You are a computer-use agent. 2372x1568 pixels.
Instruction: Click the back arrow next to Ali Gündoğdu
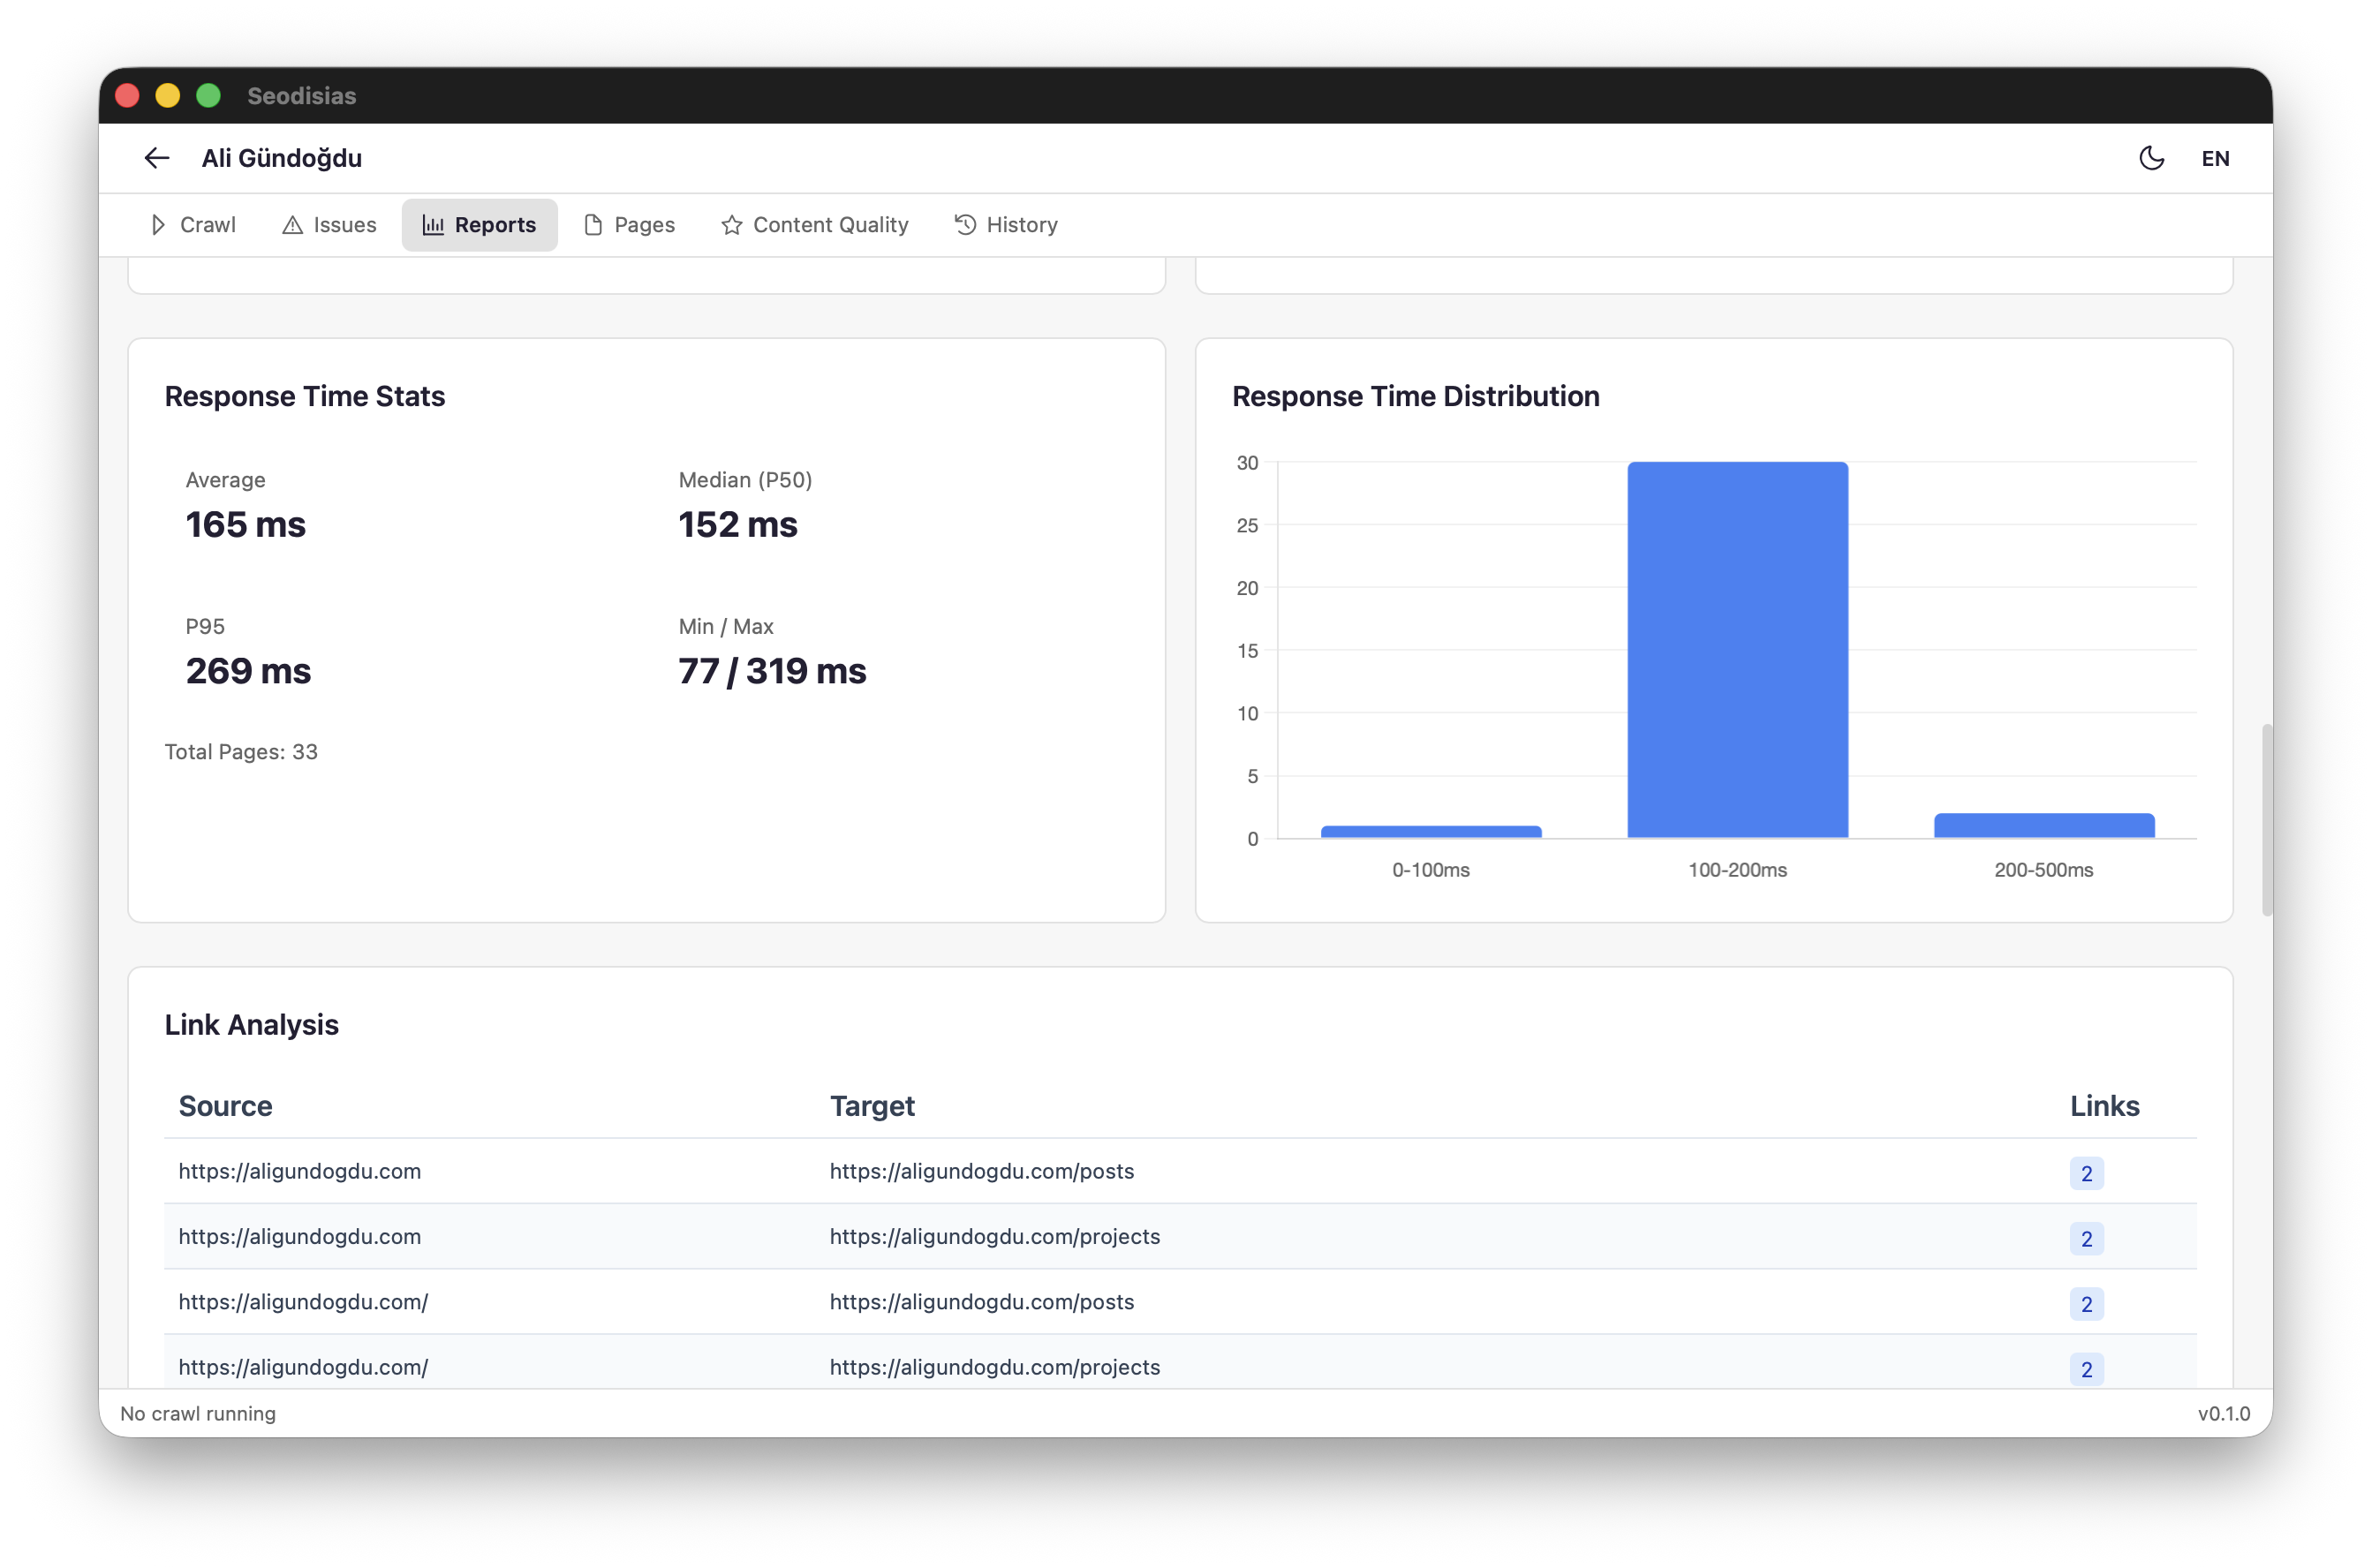coord(156,158)
